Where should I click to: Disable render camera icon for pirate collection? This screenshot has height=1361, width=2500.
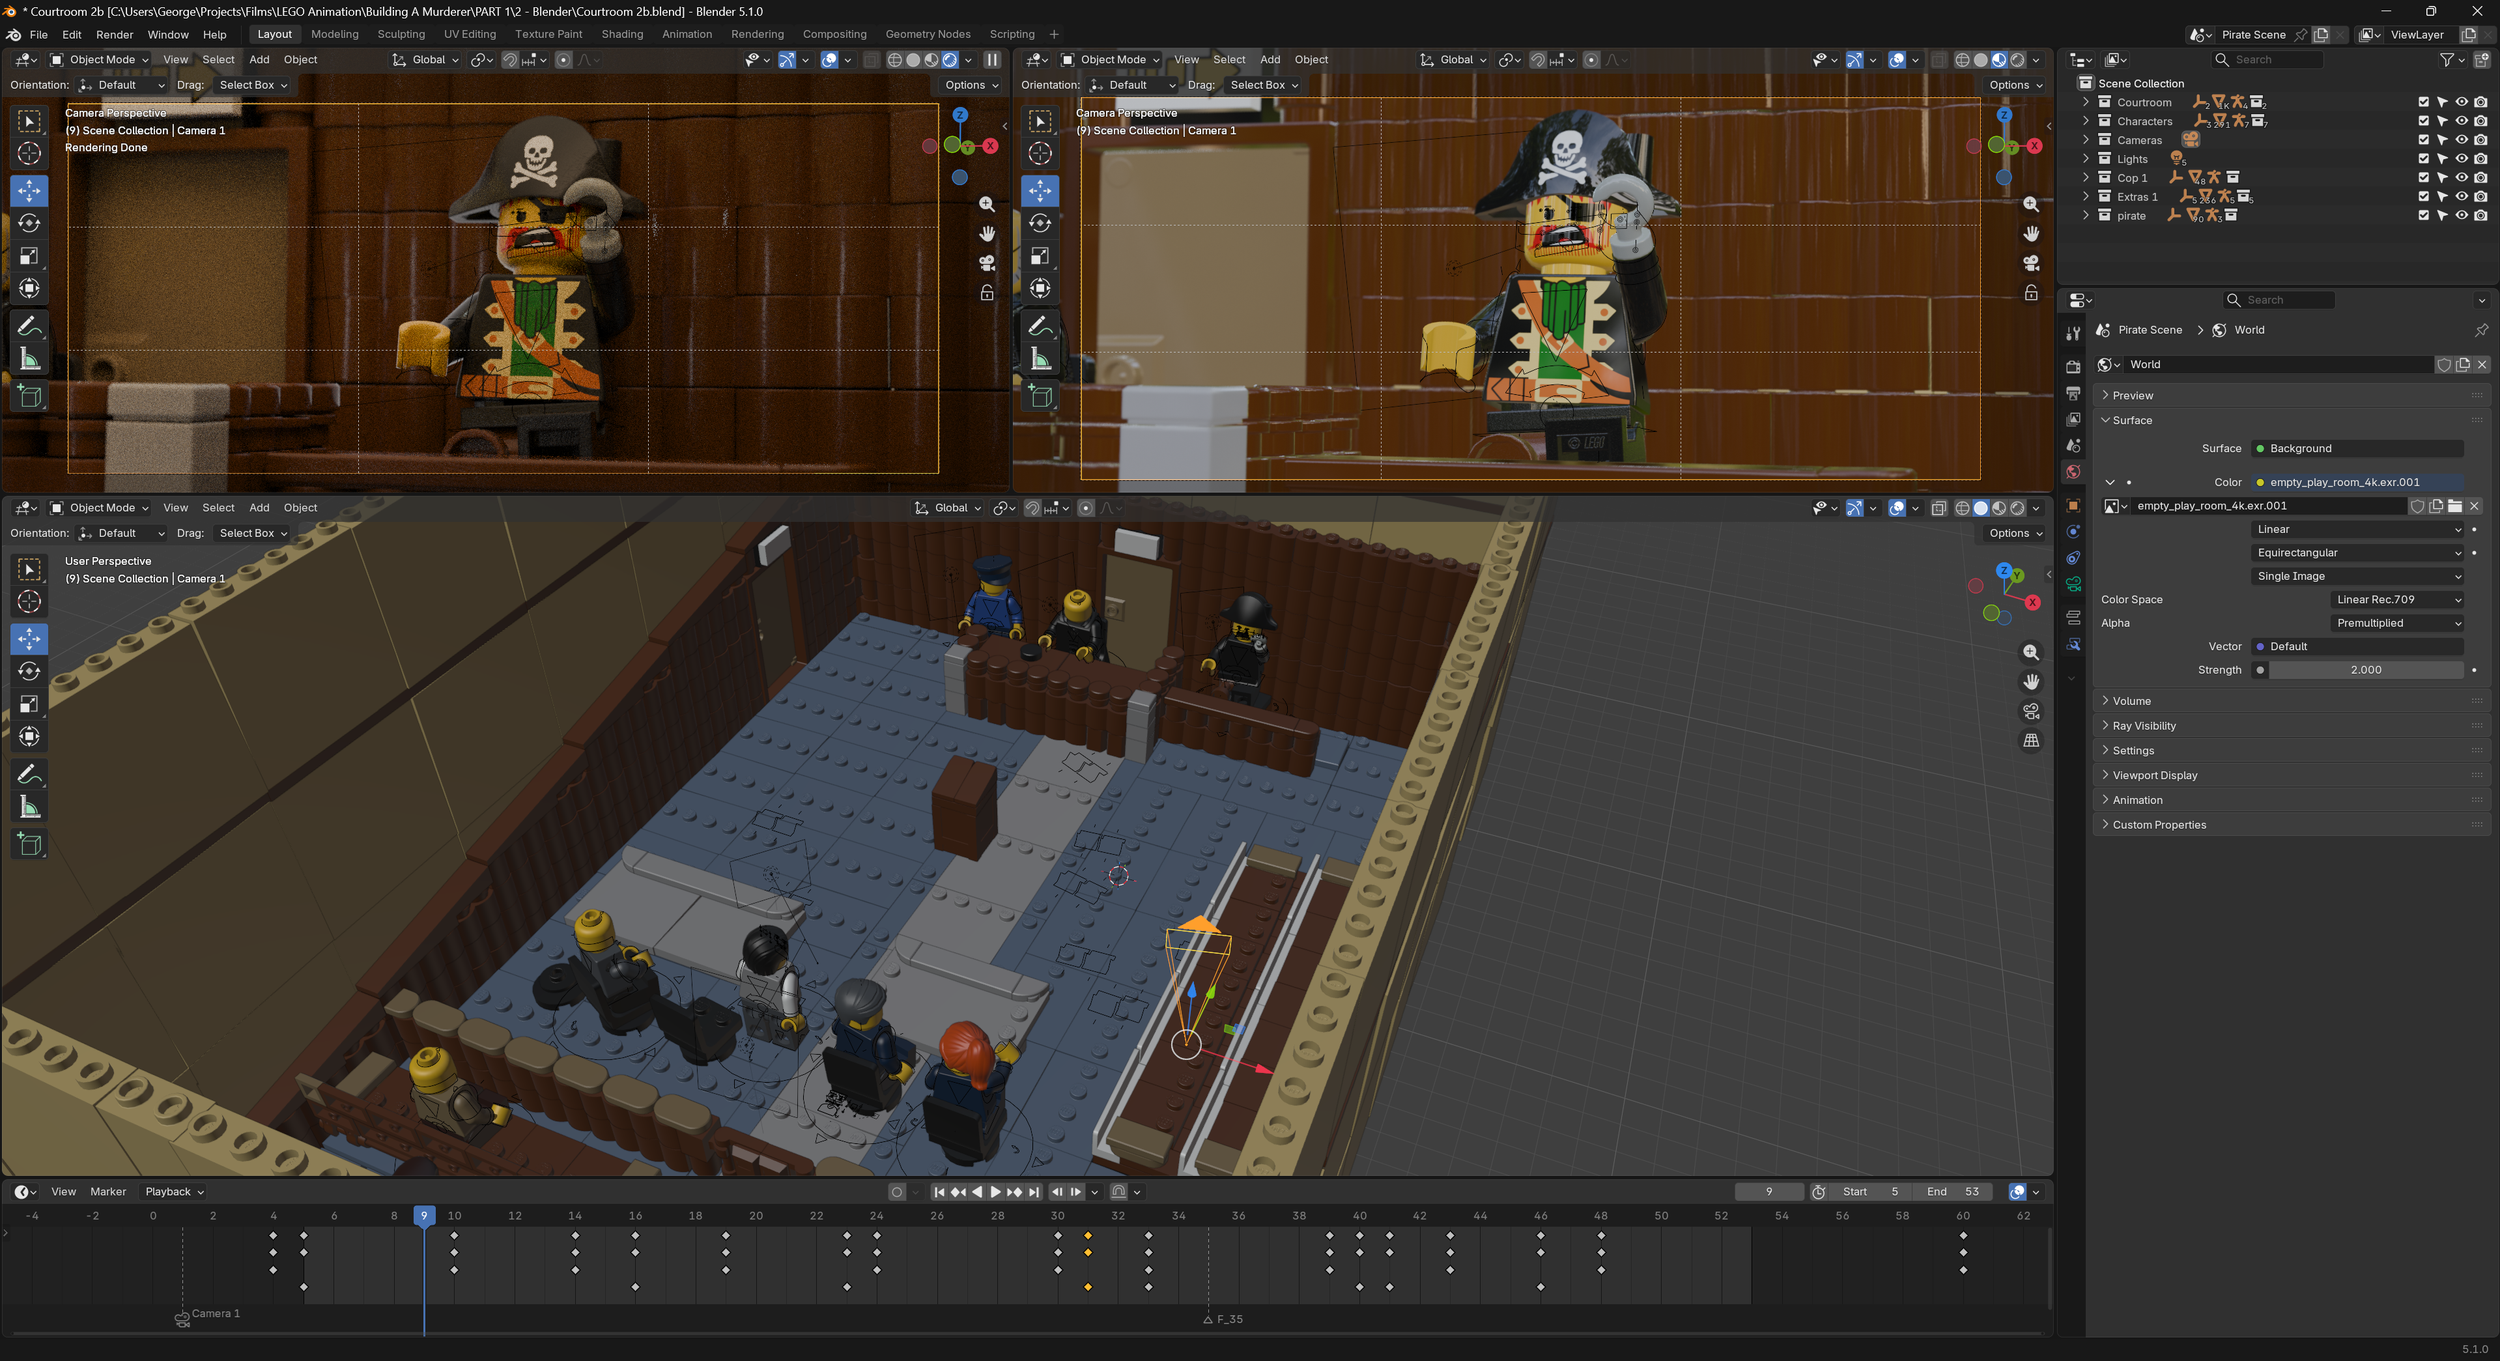[2480, 216]
